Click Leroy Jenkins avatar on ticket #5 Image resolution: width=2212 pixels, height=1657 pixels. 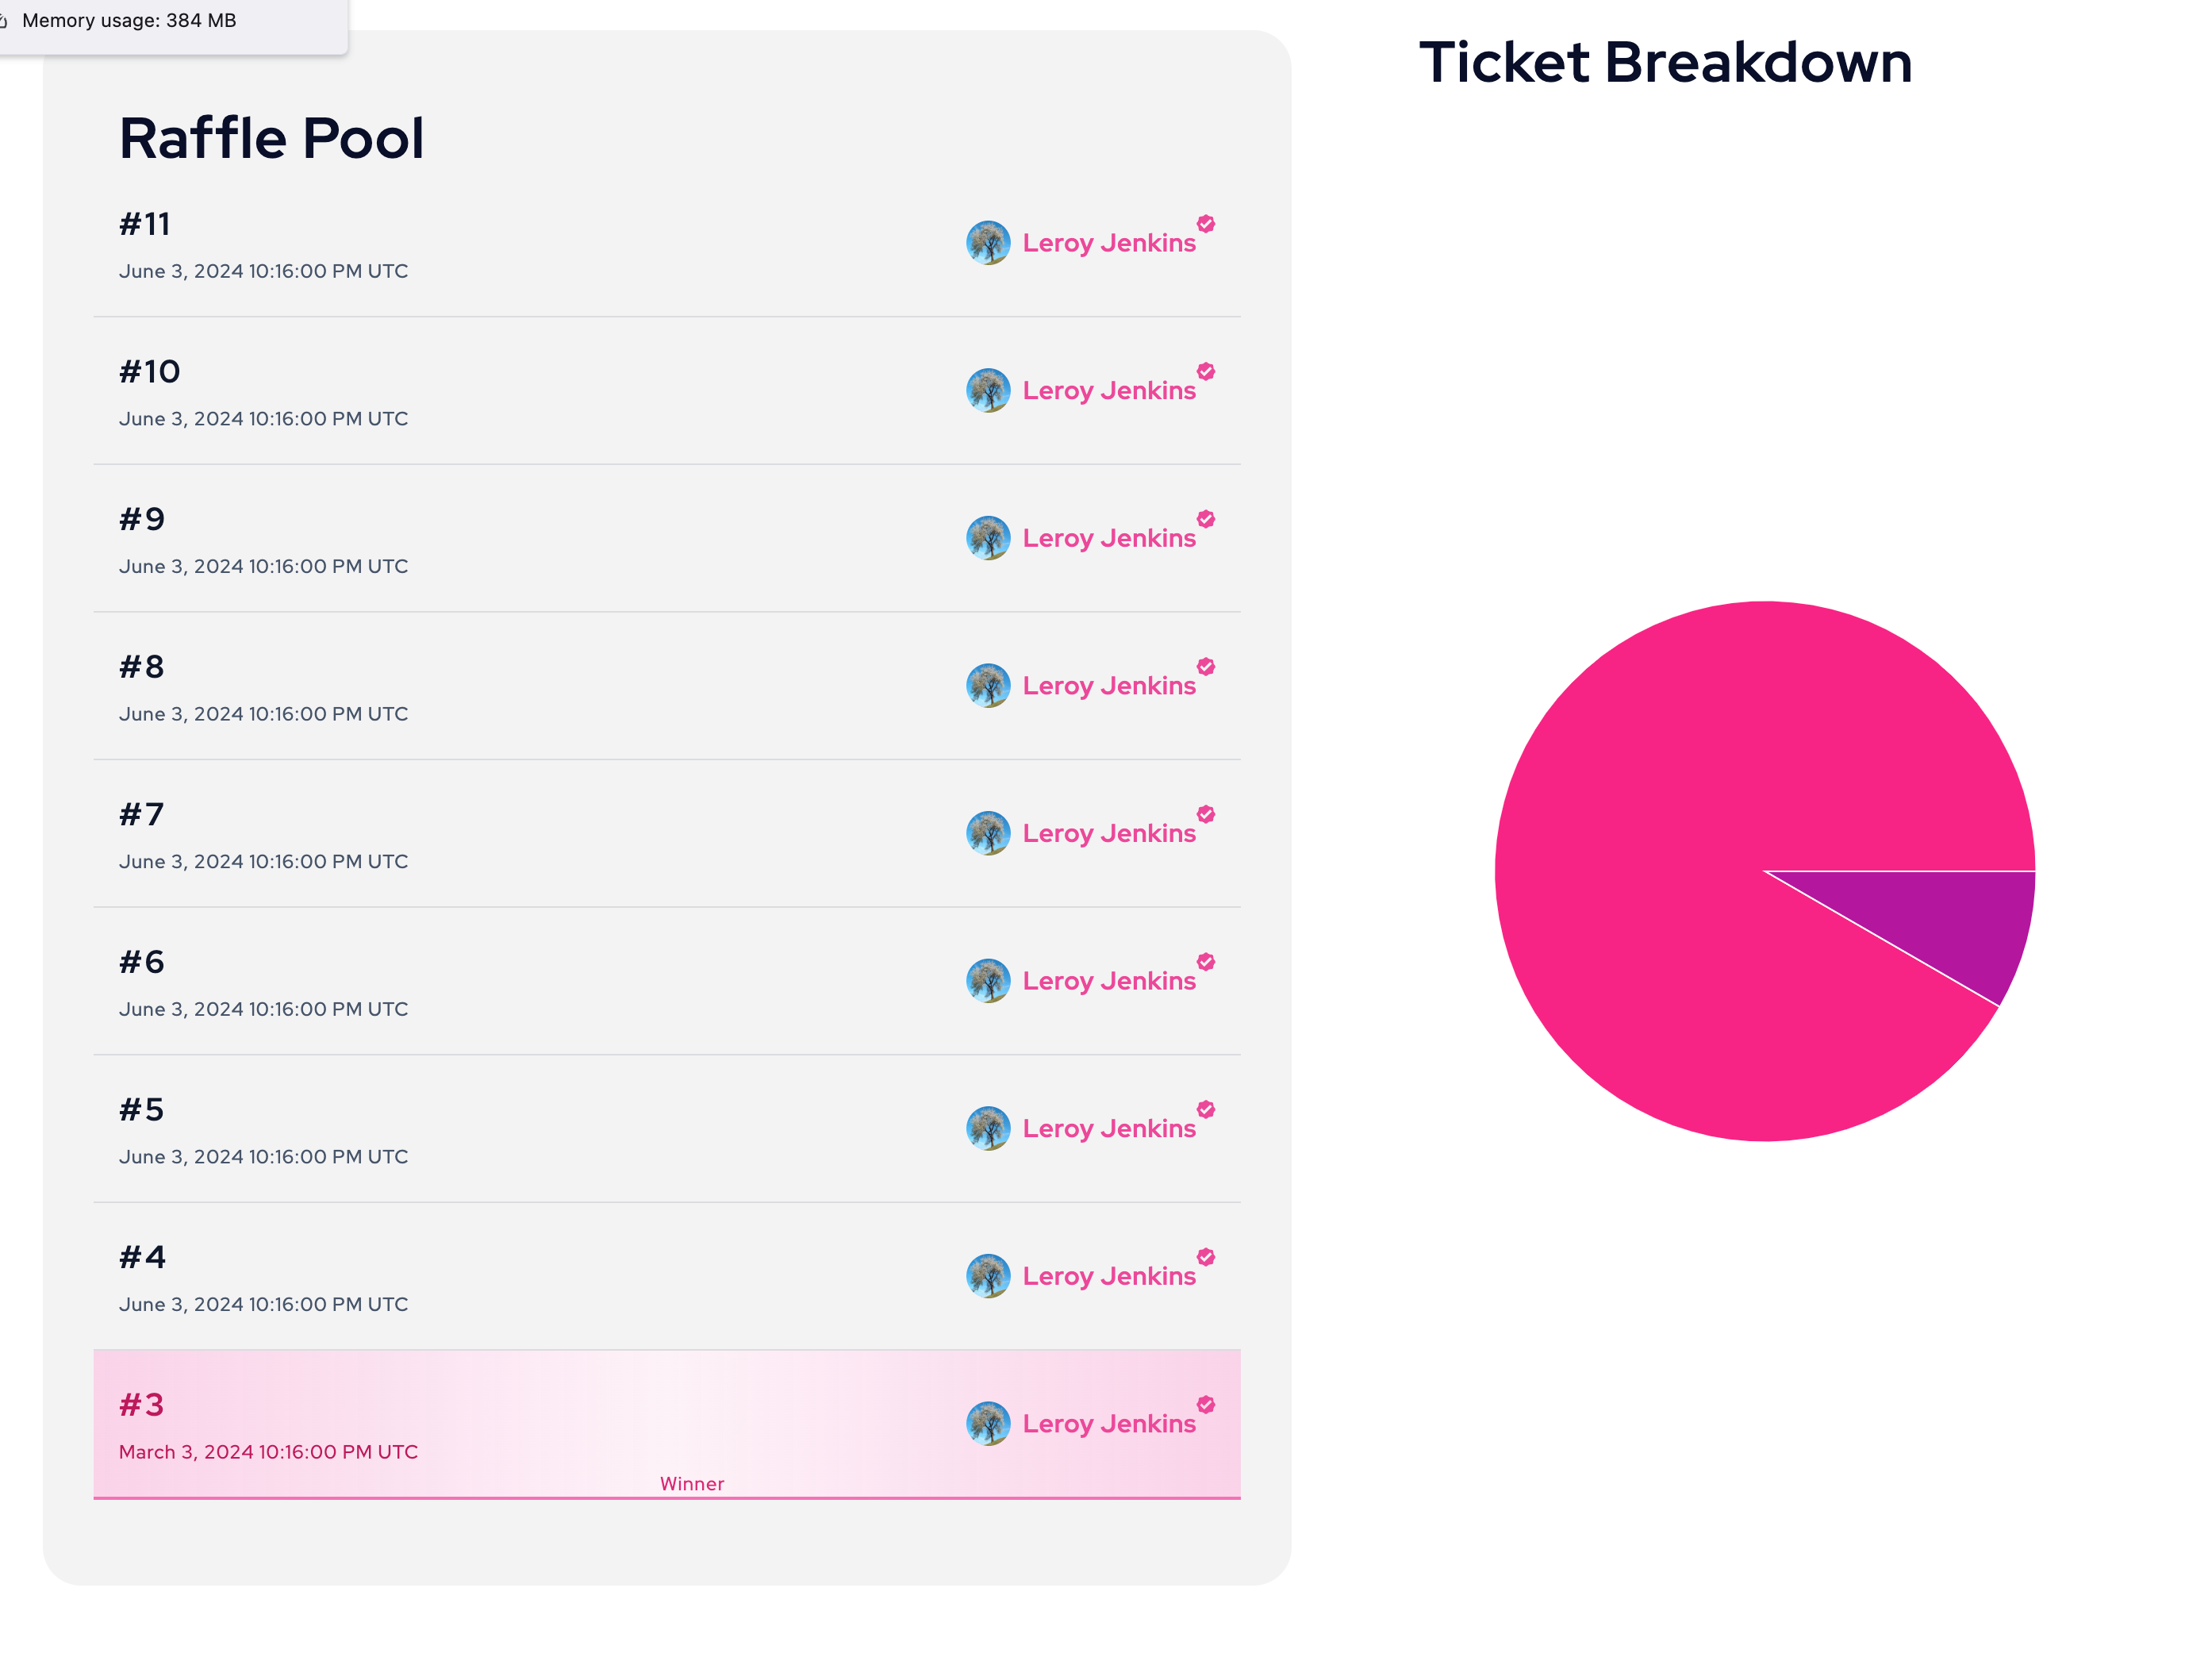point(988,1128)
